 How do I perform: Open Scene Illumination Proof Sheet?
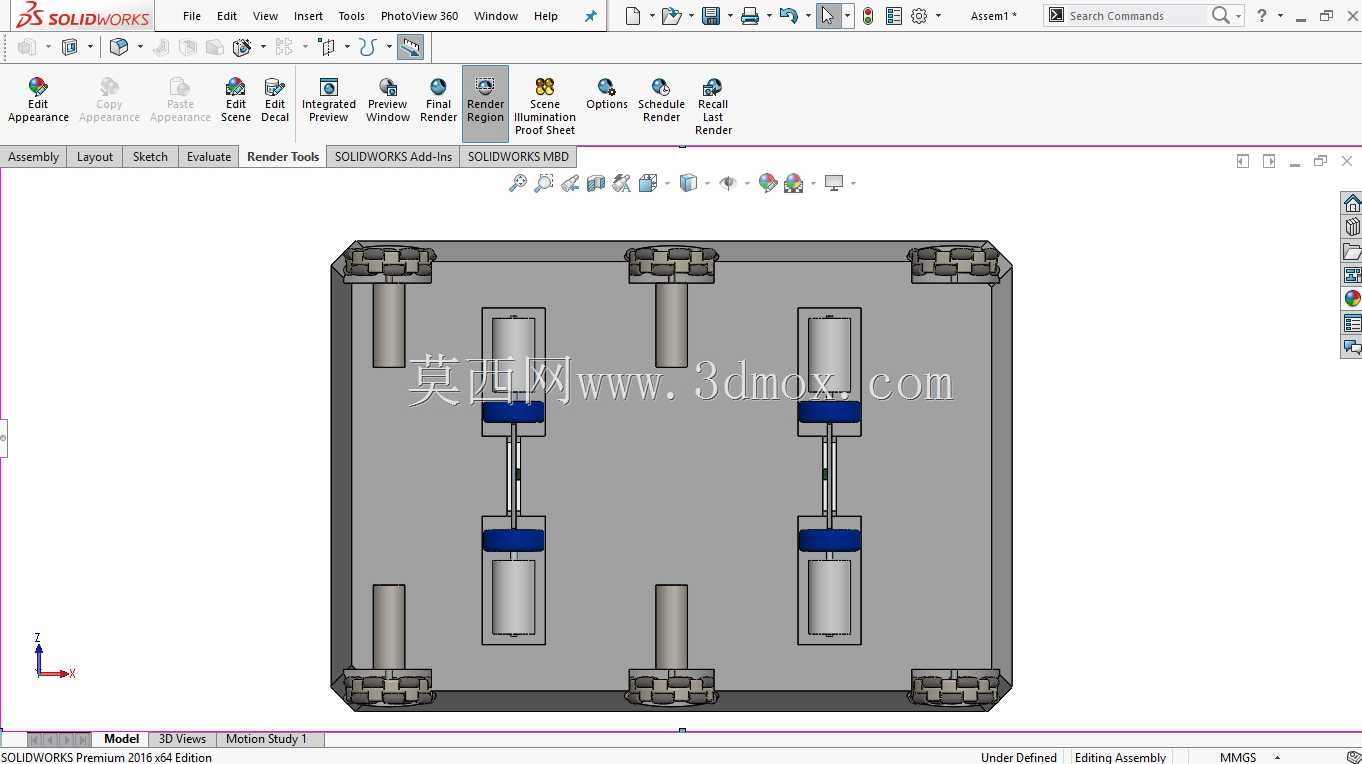click(x=545, y=106)
